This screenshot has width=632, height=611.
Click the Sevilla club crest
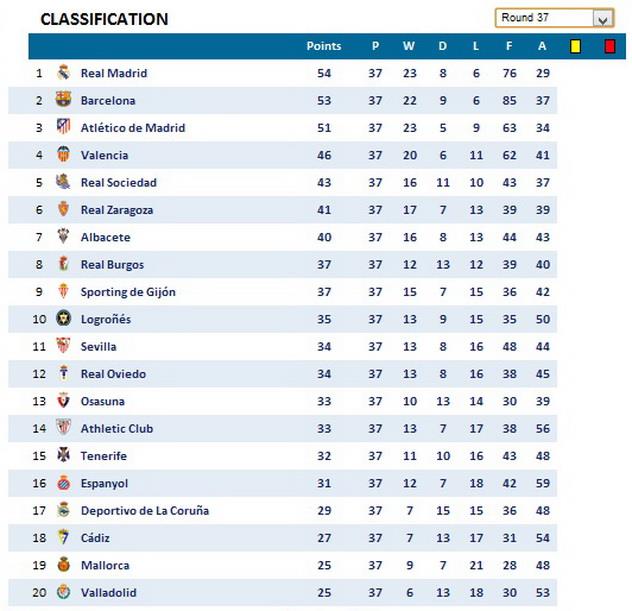(x=63, y=346)
